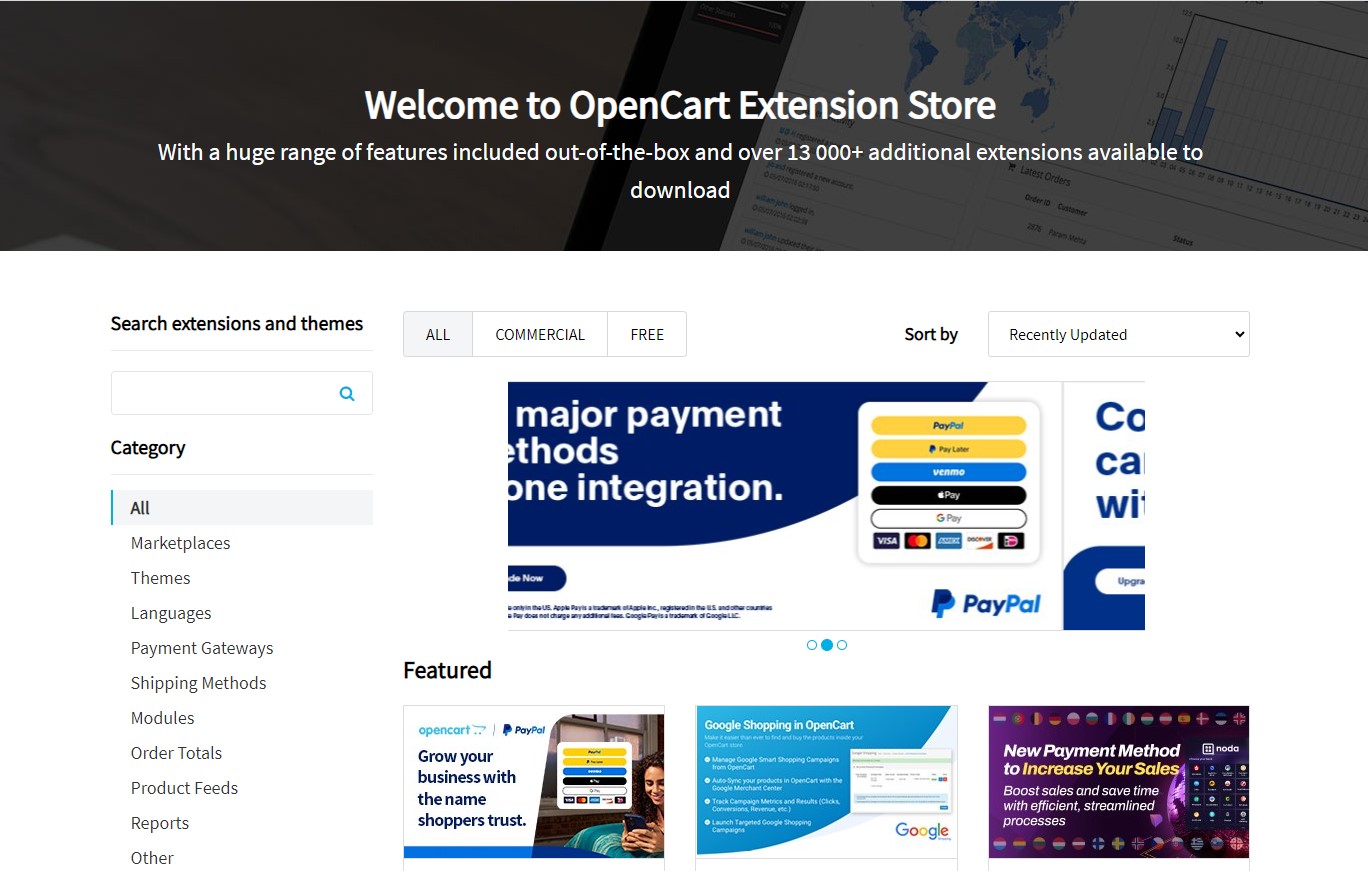Click the Google logo on Shopping card
The height and width of the screenshot is (871, 1368).
(x=922, y=830)
